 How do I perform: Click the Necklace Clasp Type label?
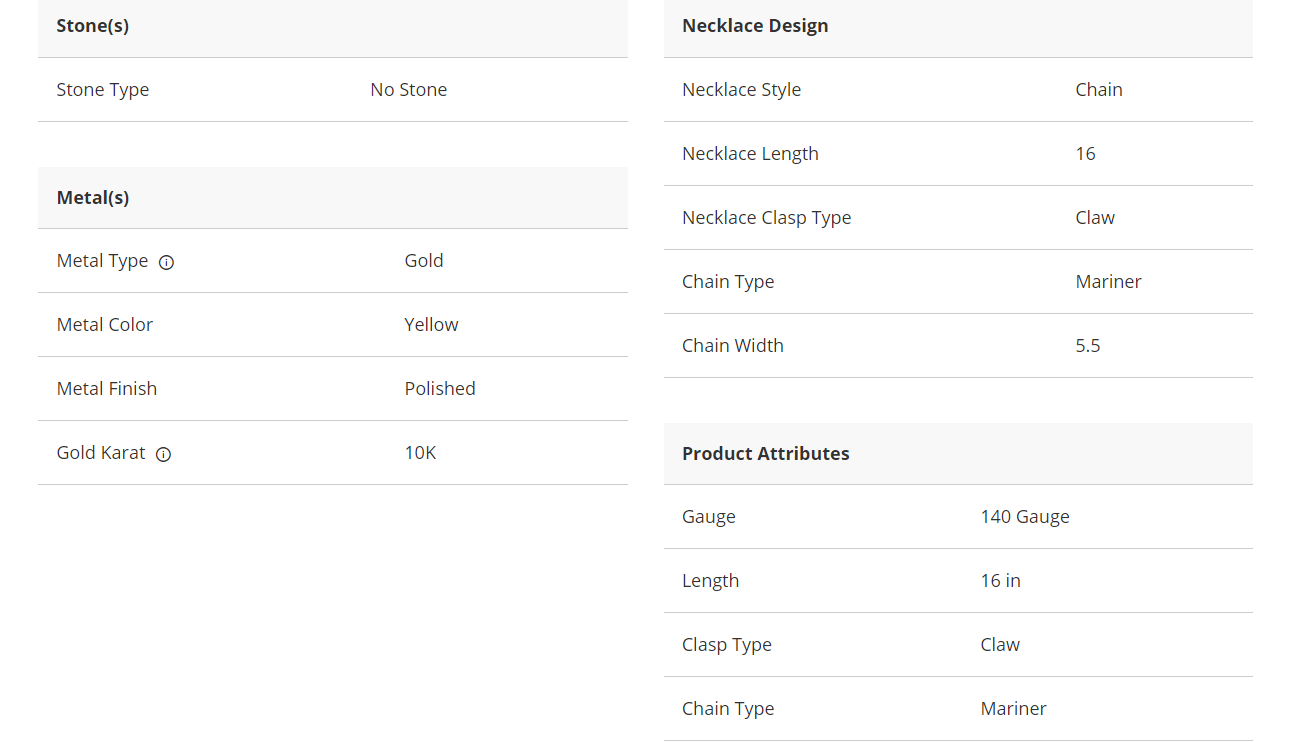coord(767,218)
